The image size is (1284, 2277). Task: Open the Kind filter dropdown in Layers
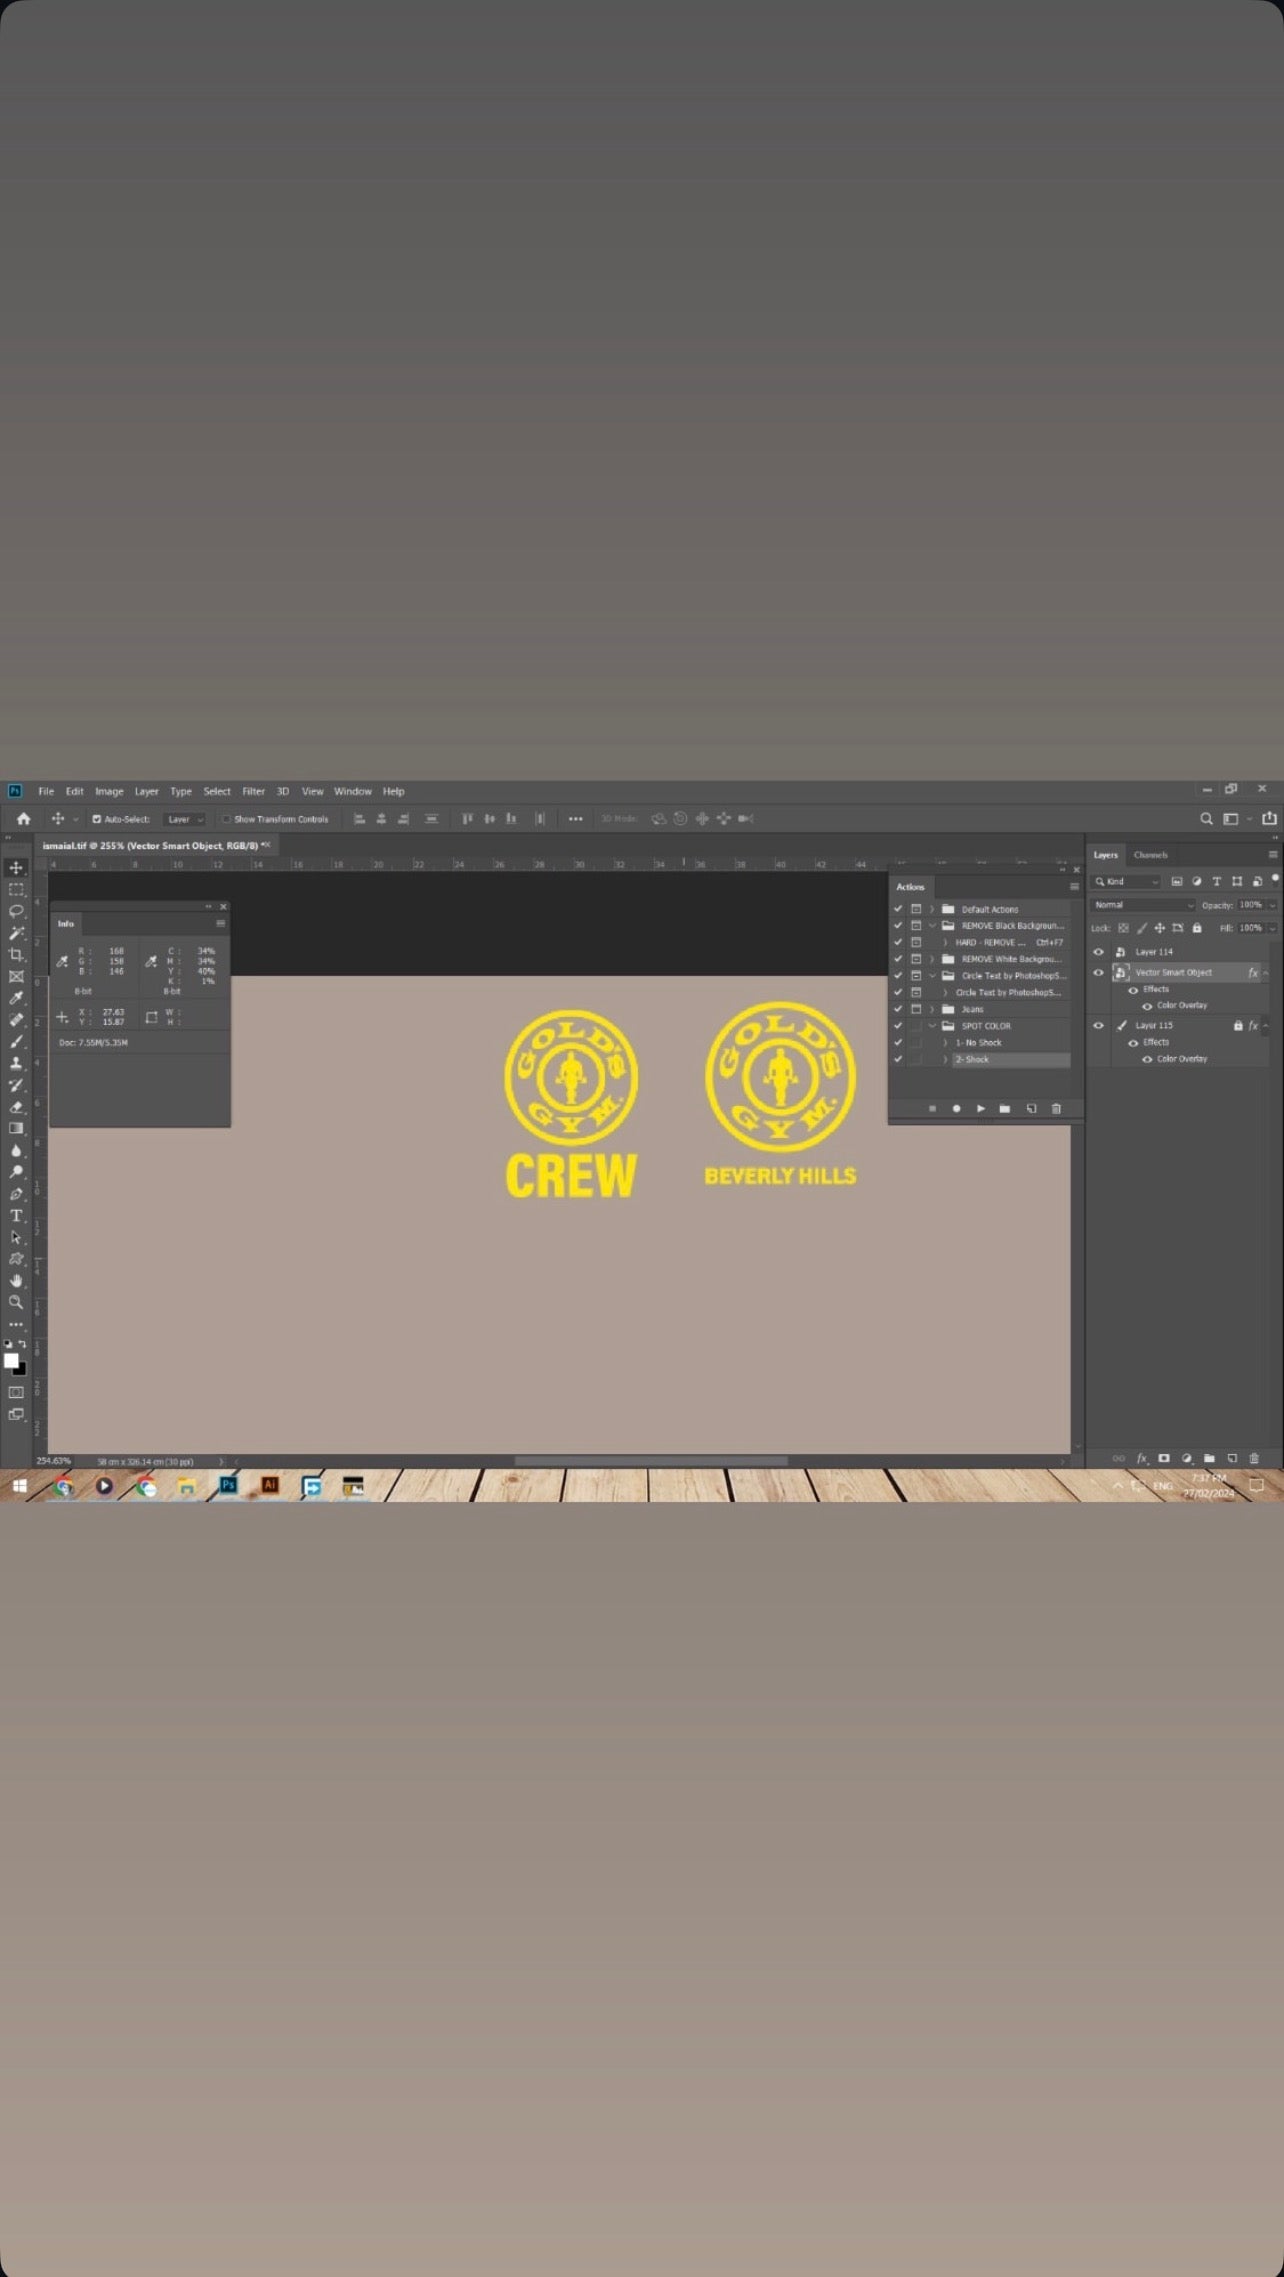point(1126,881)
